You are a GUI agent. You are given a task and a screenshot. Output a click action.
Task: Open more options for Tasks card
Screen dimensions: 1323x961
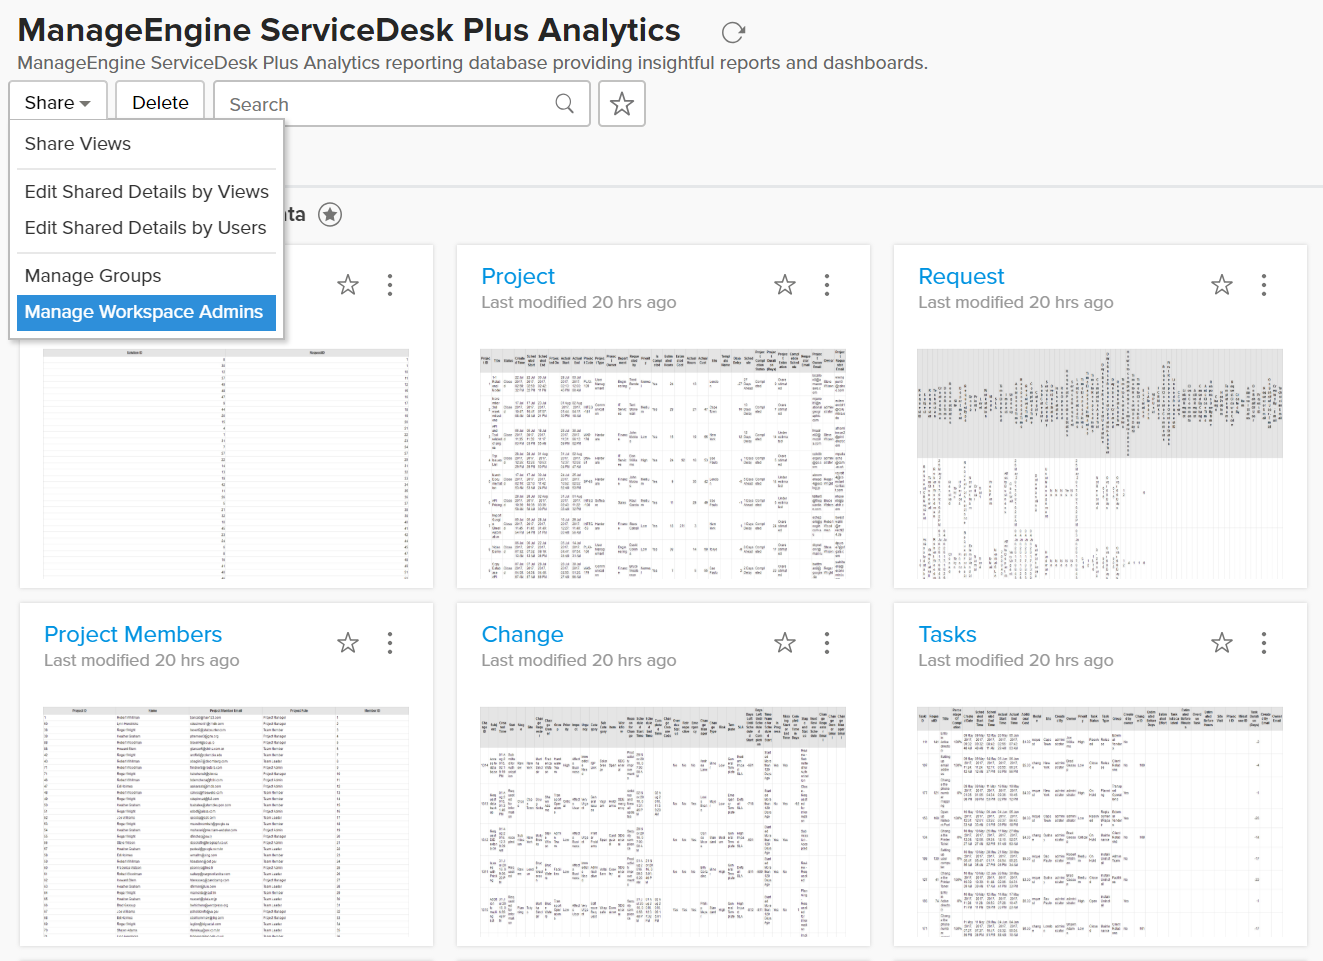(x=1264, y=643)
